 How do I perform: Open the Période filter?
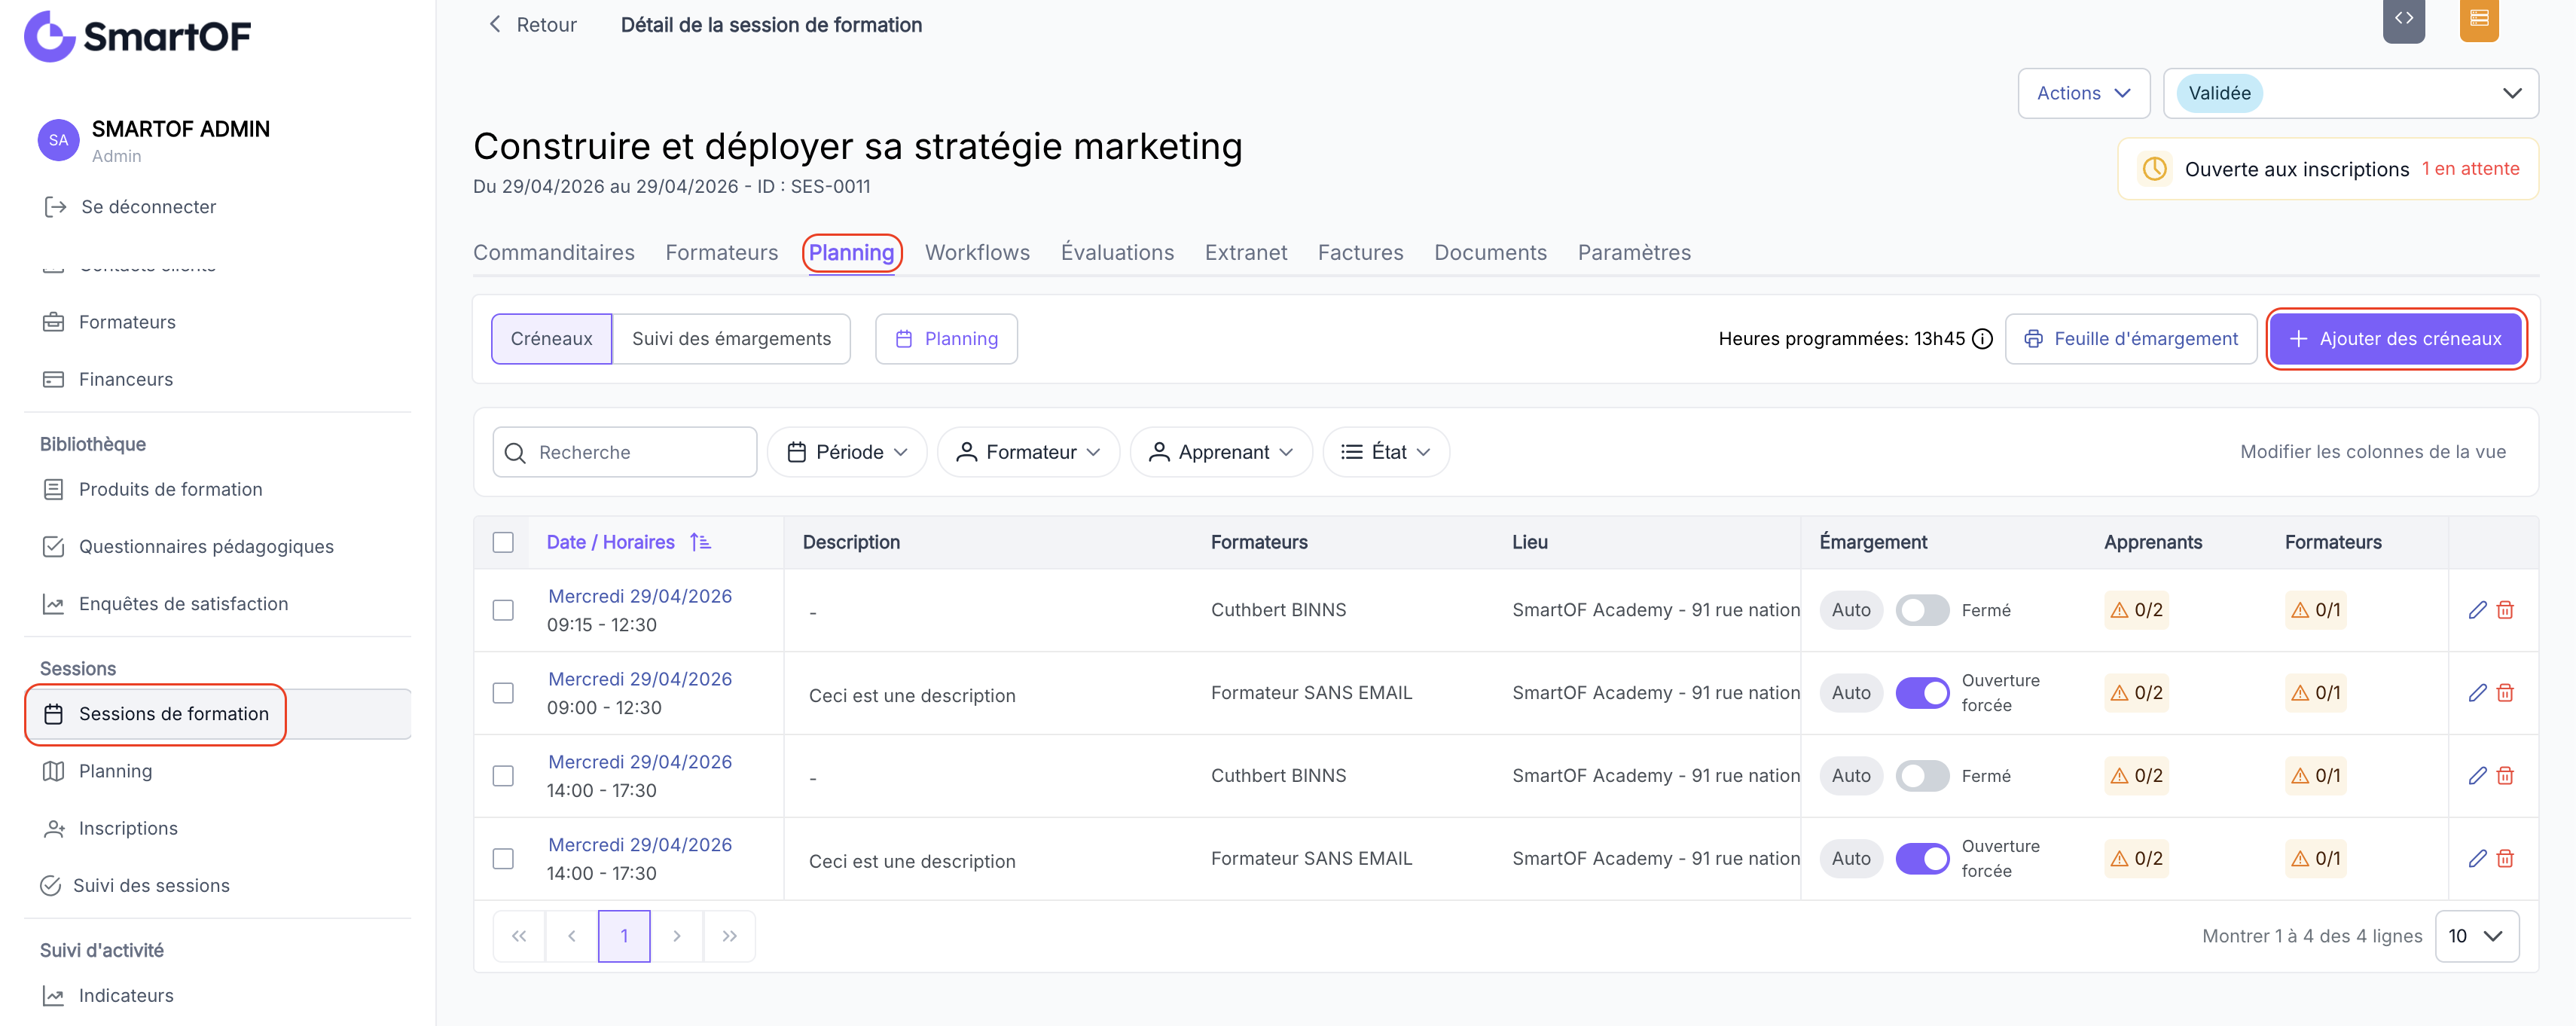coord(847,452)
